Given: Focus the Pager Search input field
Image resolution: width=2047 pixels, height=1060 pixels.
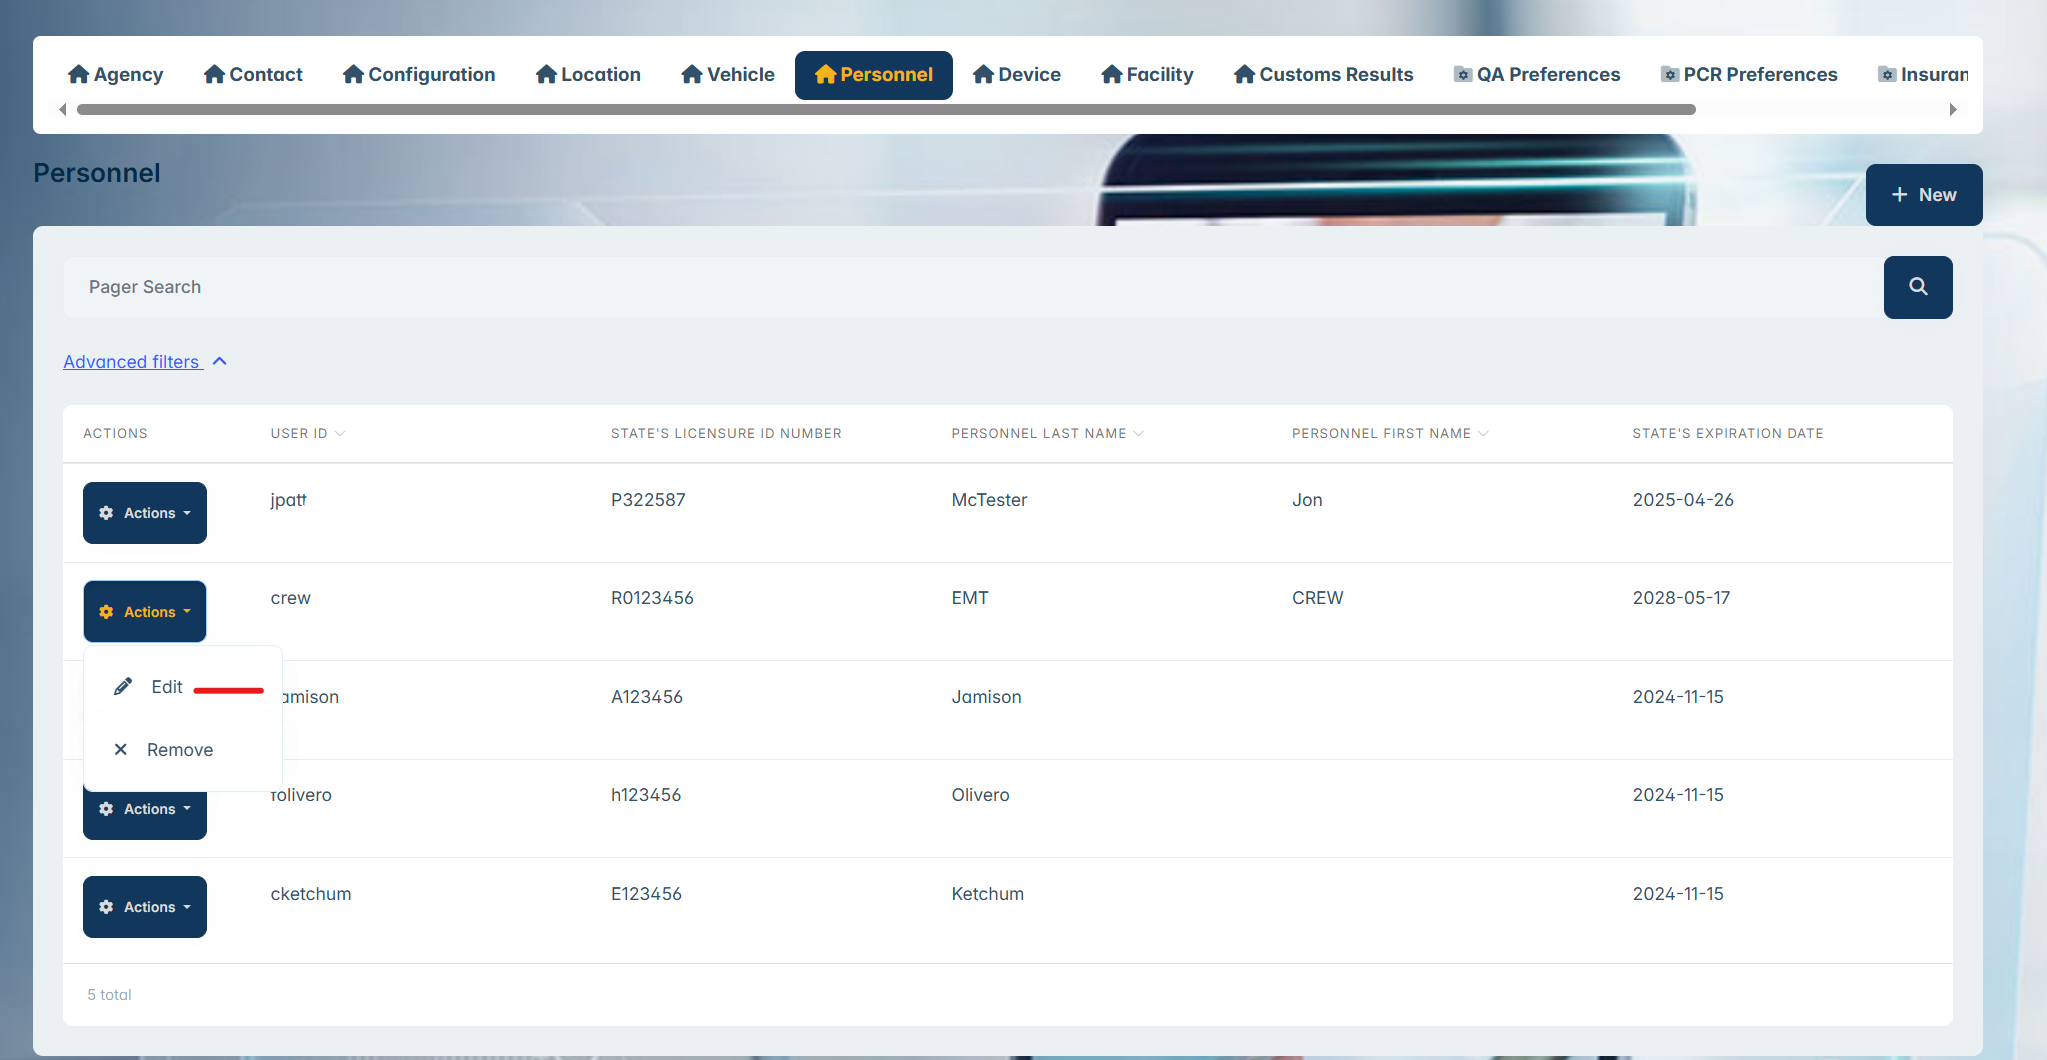Looking at the screenshot, I should [x=970, y=287].
